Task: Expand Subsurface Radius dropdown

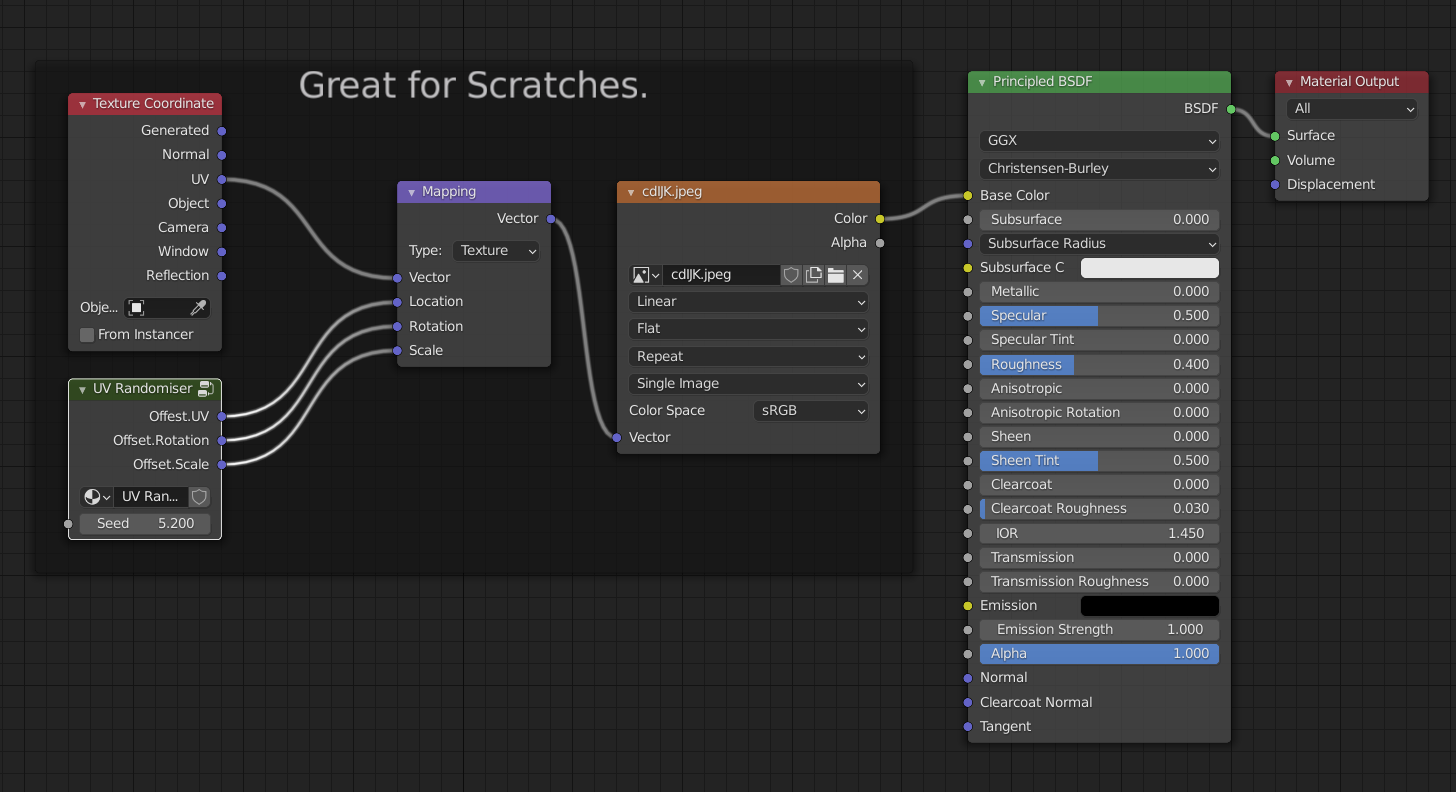Action: pos(1099,243)
